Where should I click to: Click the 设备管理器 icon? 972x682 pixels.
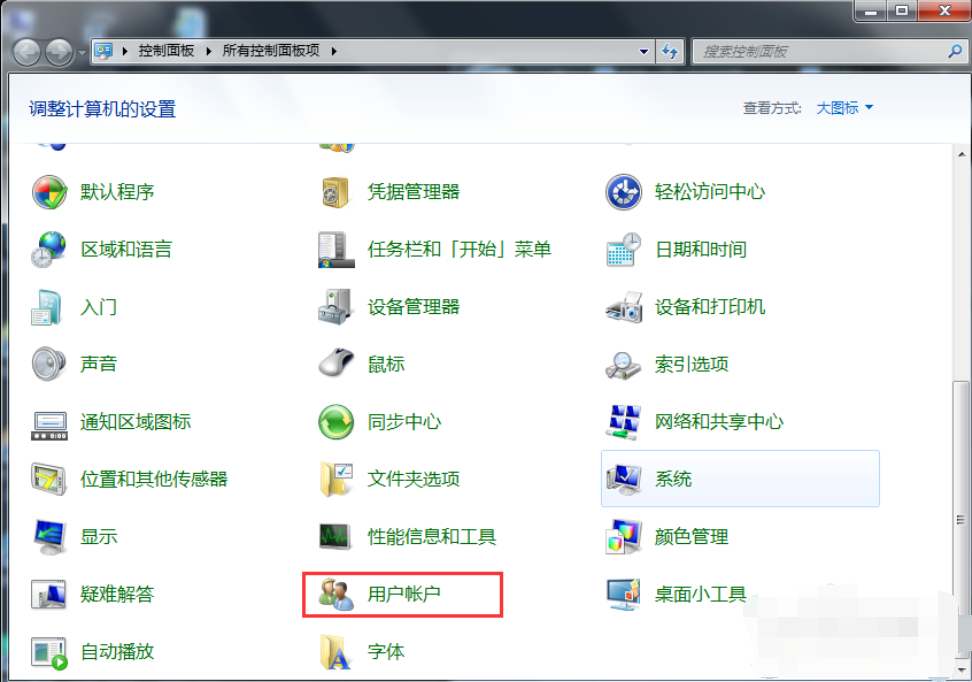pos(334,307)
